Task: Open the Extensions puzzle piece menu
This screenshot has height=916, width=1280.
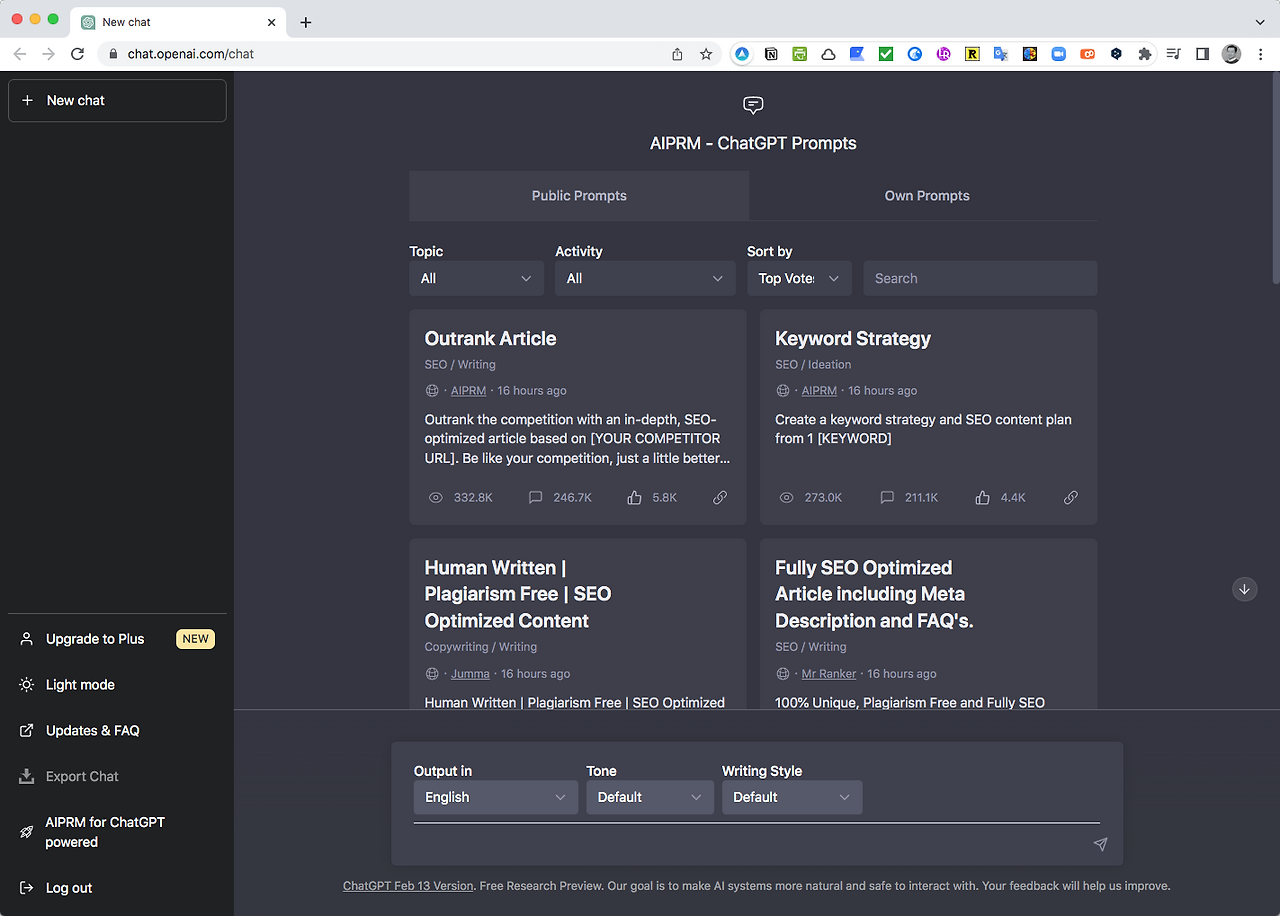Action: [1145, 54]
